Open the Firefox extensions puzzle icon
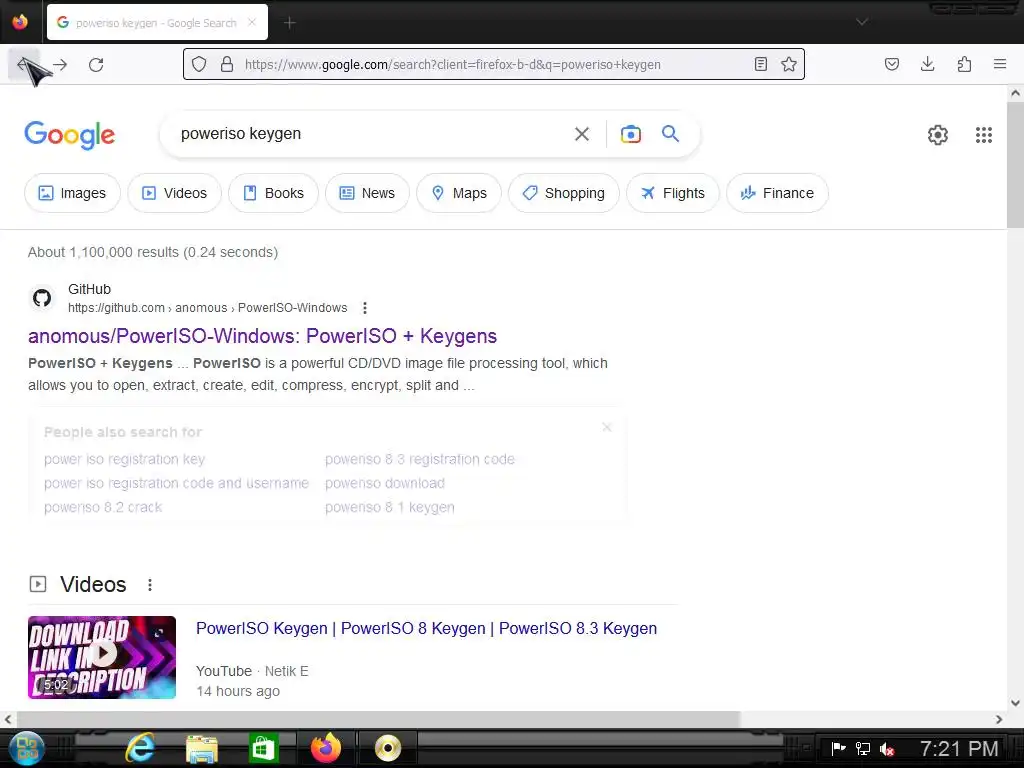 click(x=964, y=64)
